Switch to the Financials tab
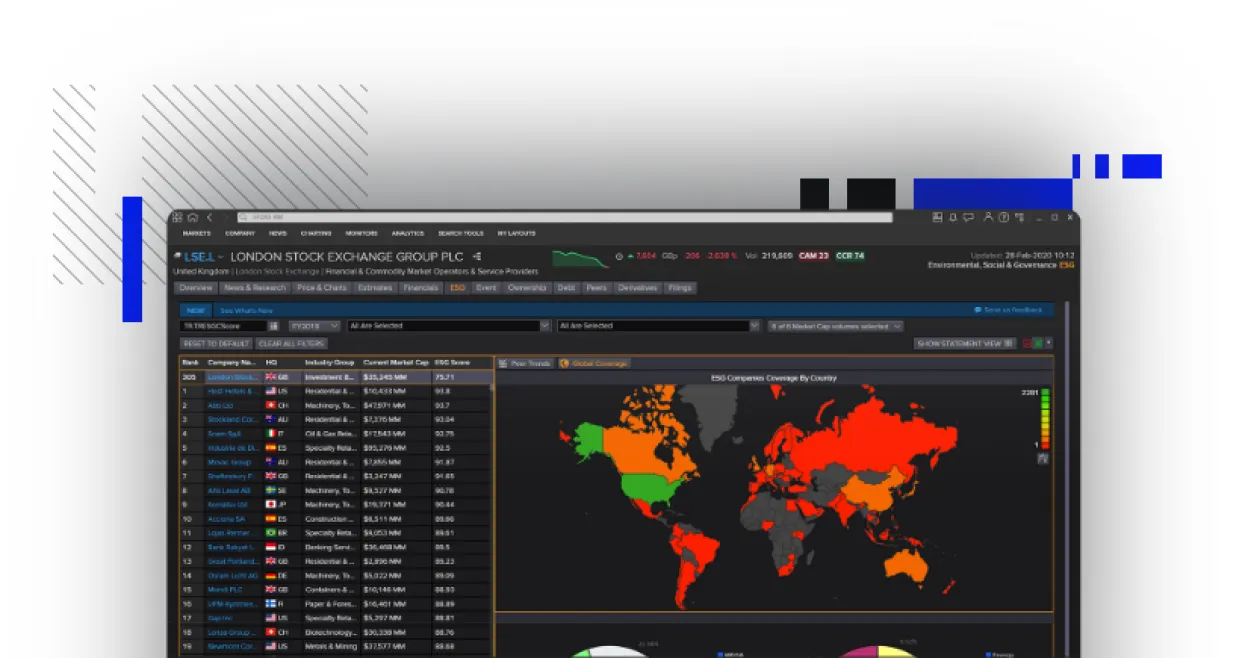The height and width of the screenshot is (658, 1248). pyautogui.click(x=421, y=288)
